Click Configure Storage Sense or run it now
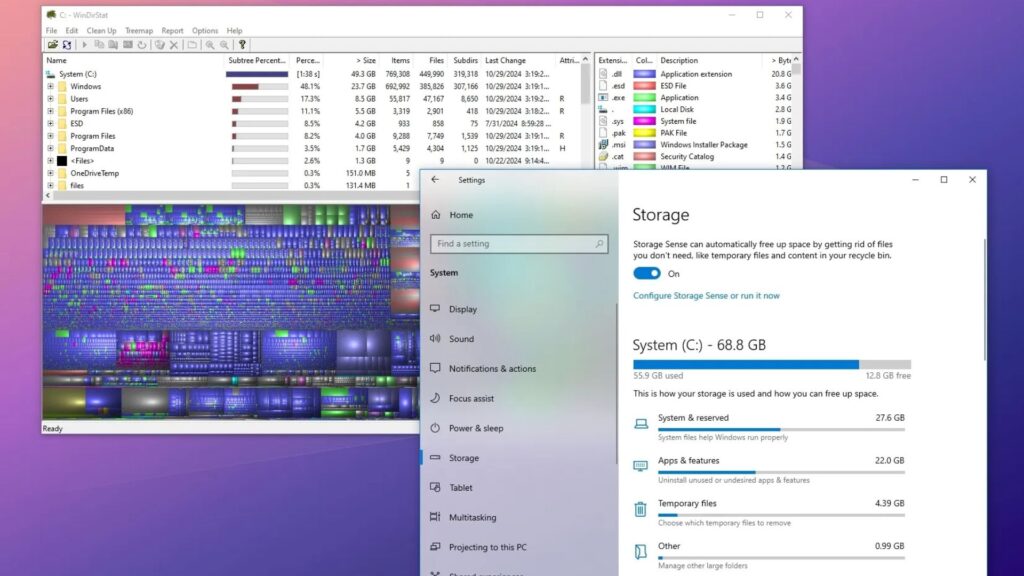 [x=706, y=296]
